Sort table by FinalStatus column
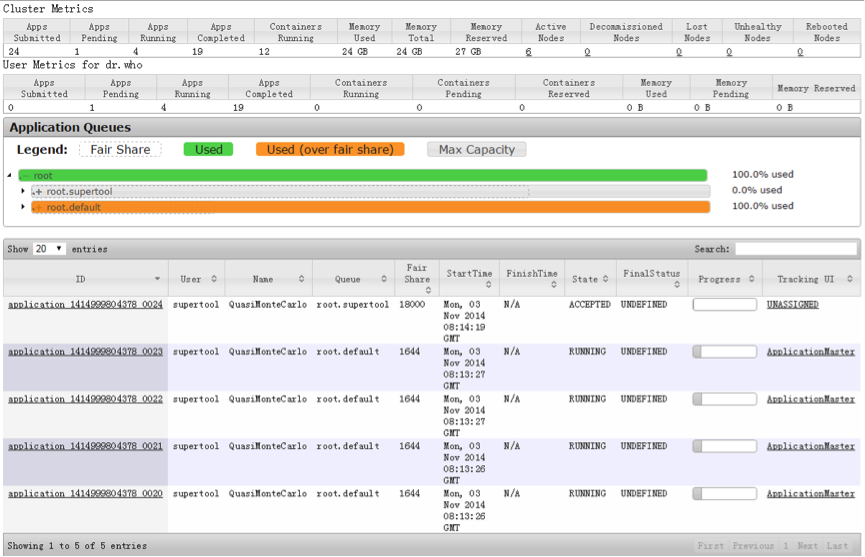 point(652,279)
